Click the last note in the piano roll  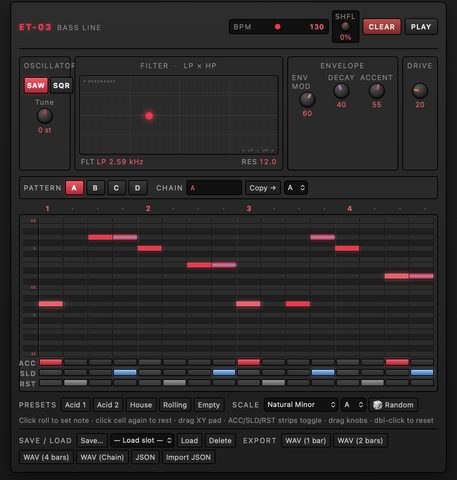pos(421,276)
